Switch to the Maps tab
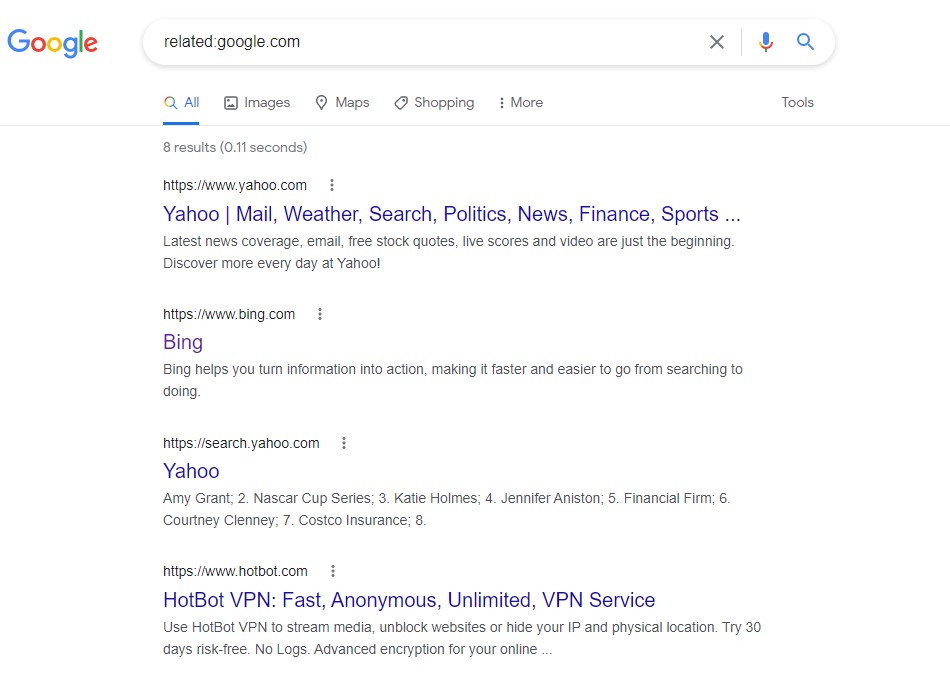 pos(342,102)
